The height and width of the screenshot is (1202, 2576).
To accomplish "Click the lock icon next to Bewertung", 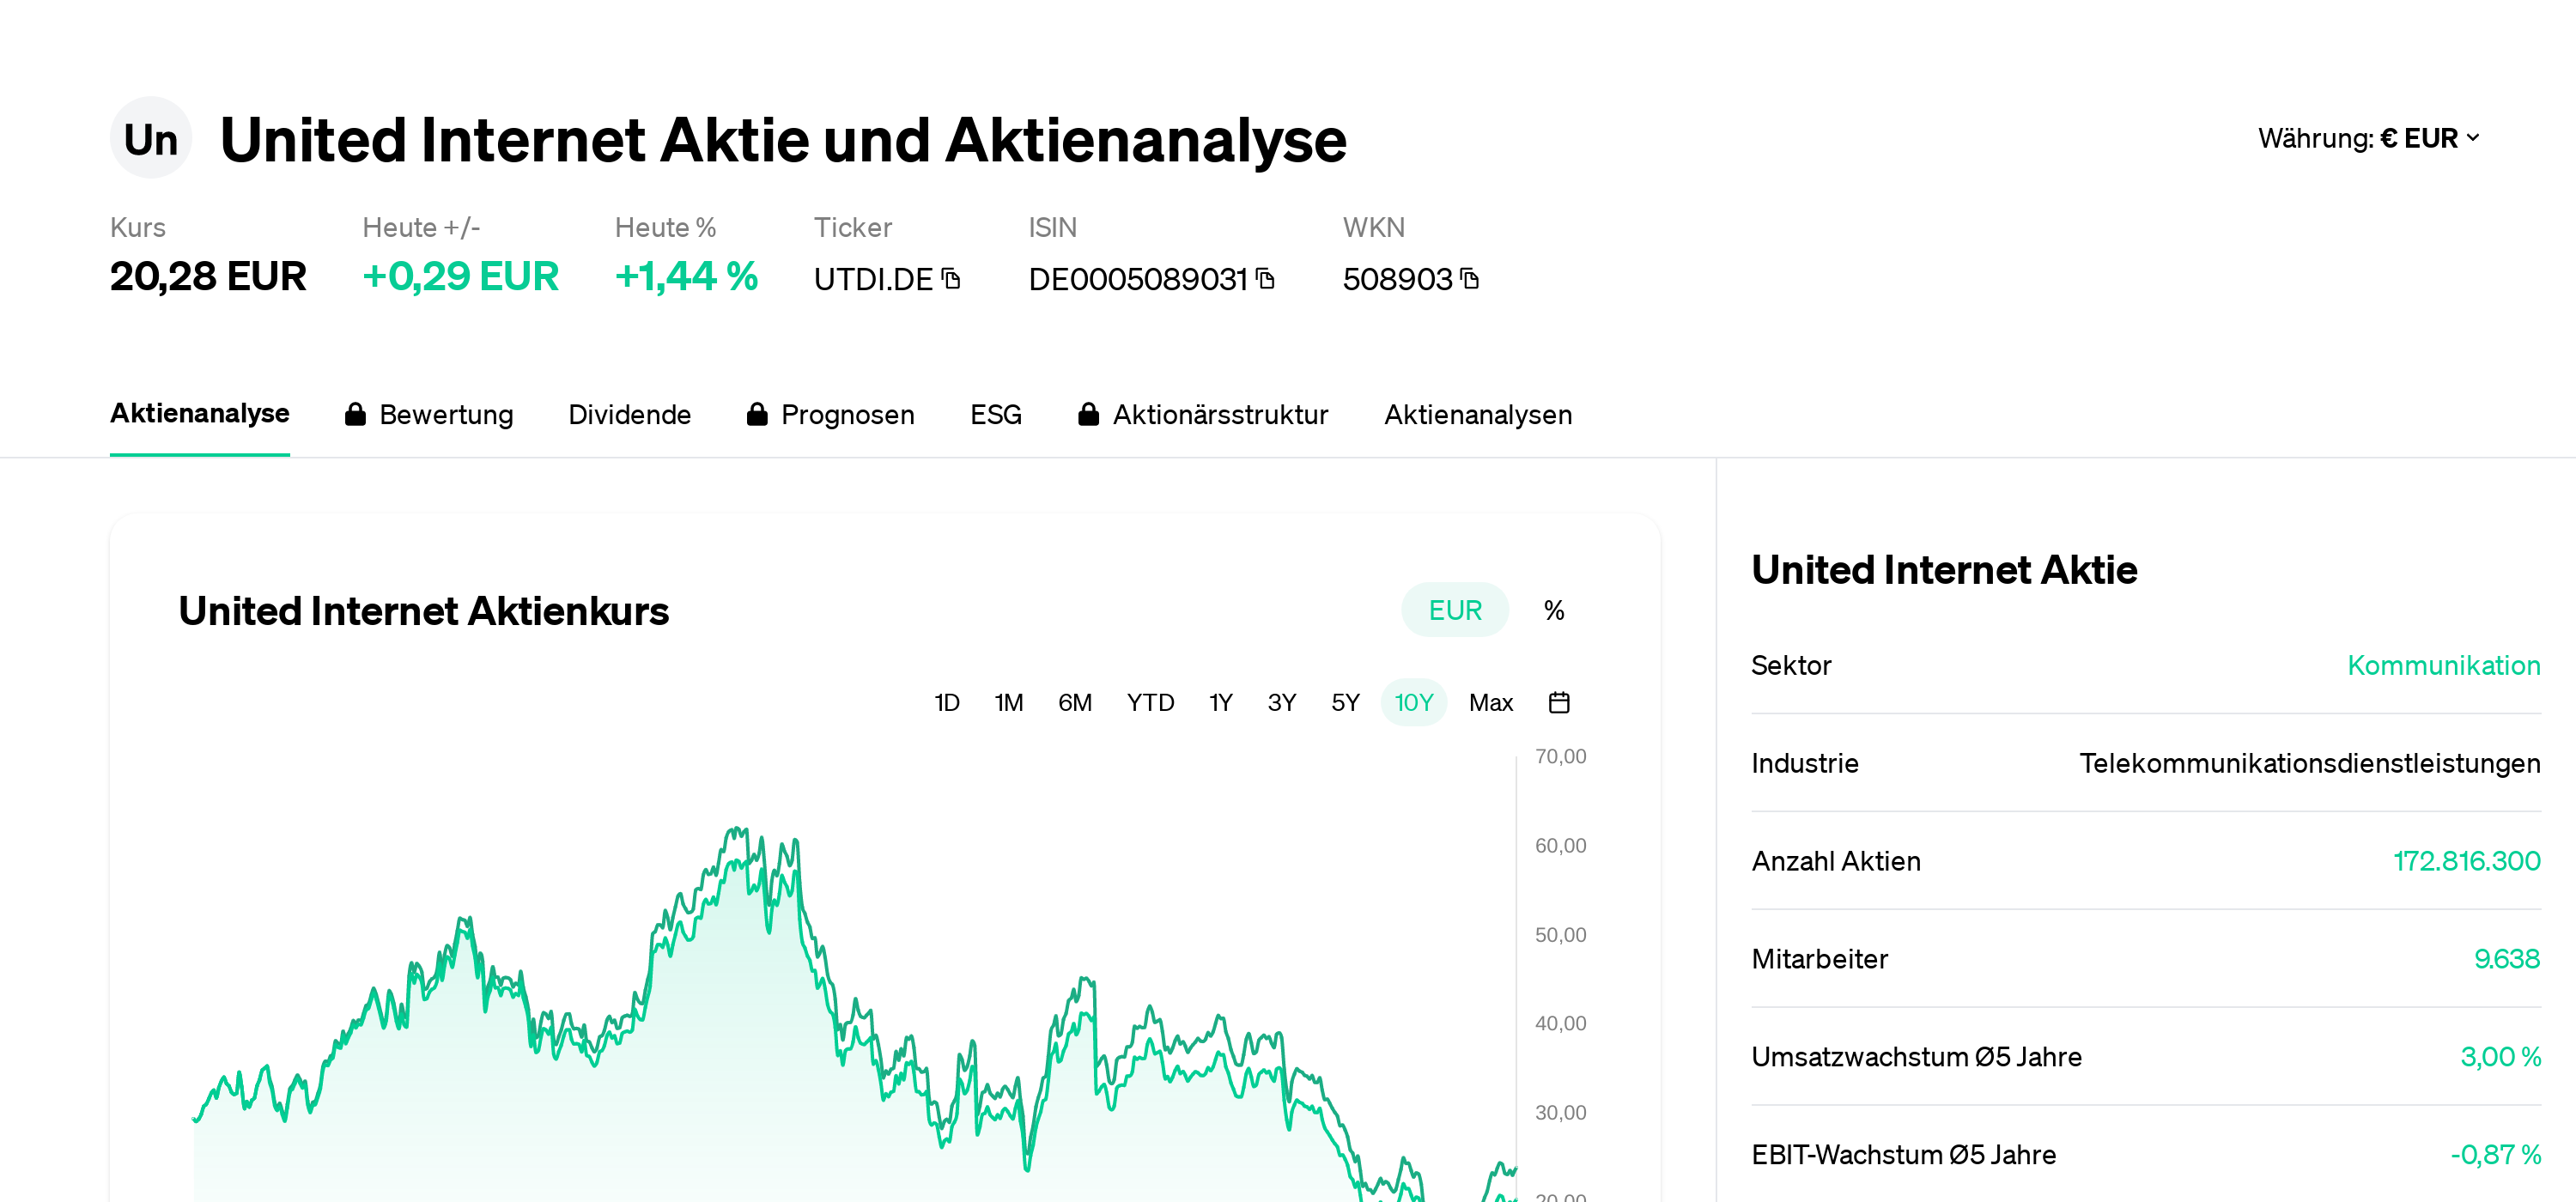I will click(356, 414).
